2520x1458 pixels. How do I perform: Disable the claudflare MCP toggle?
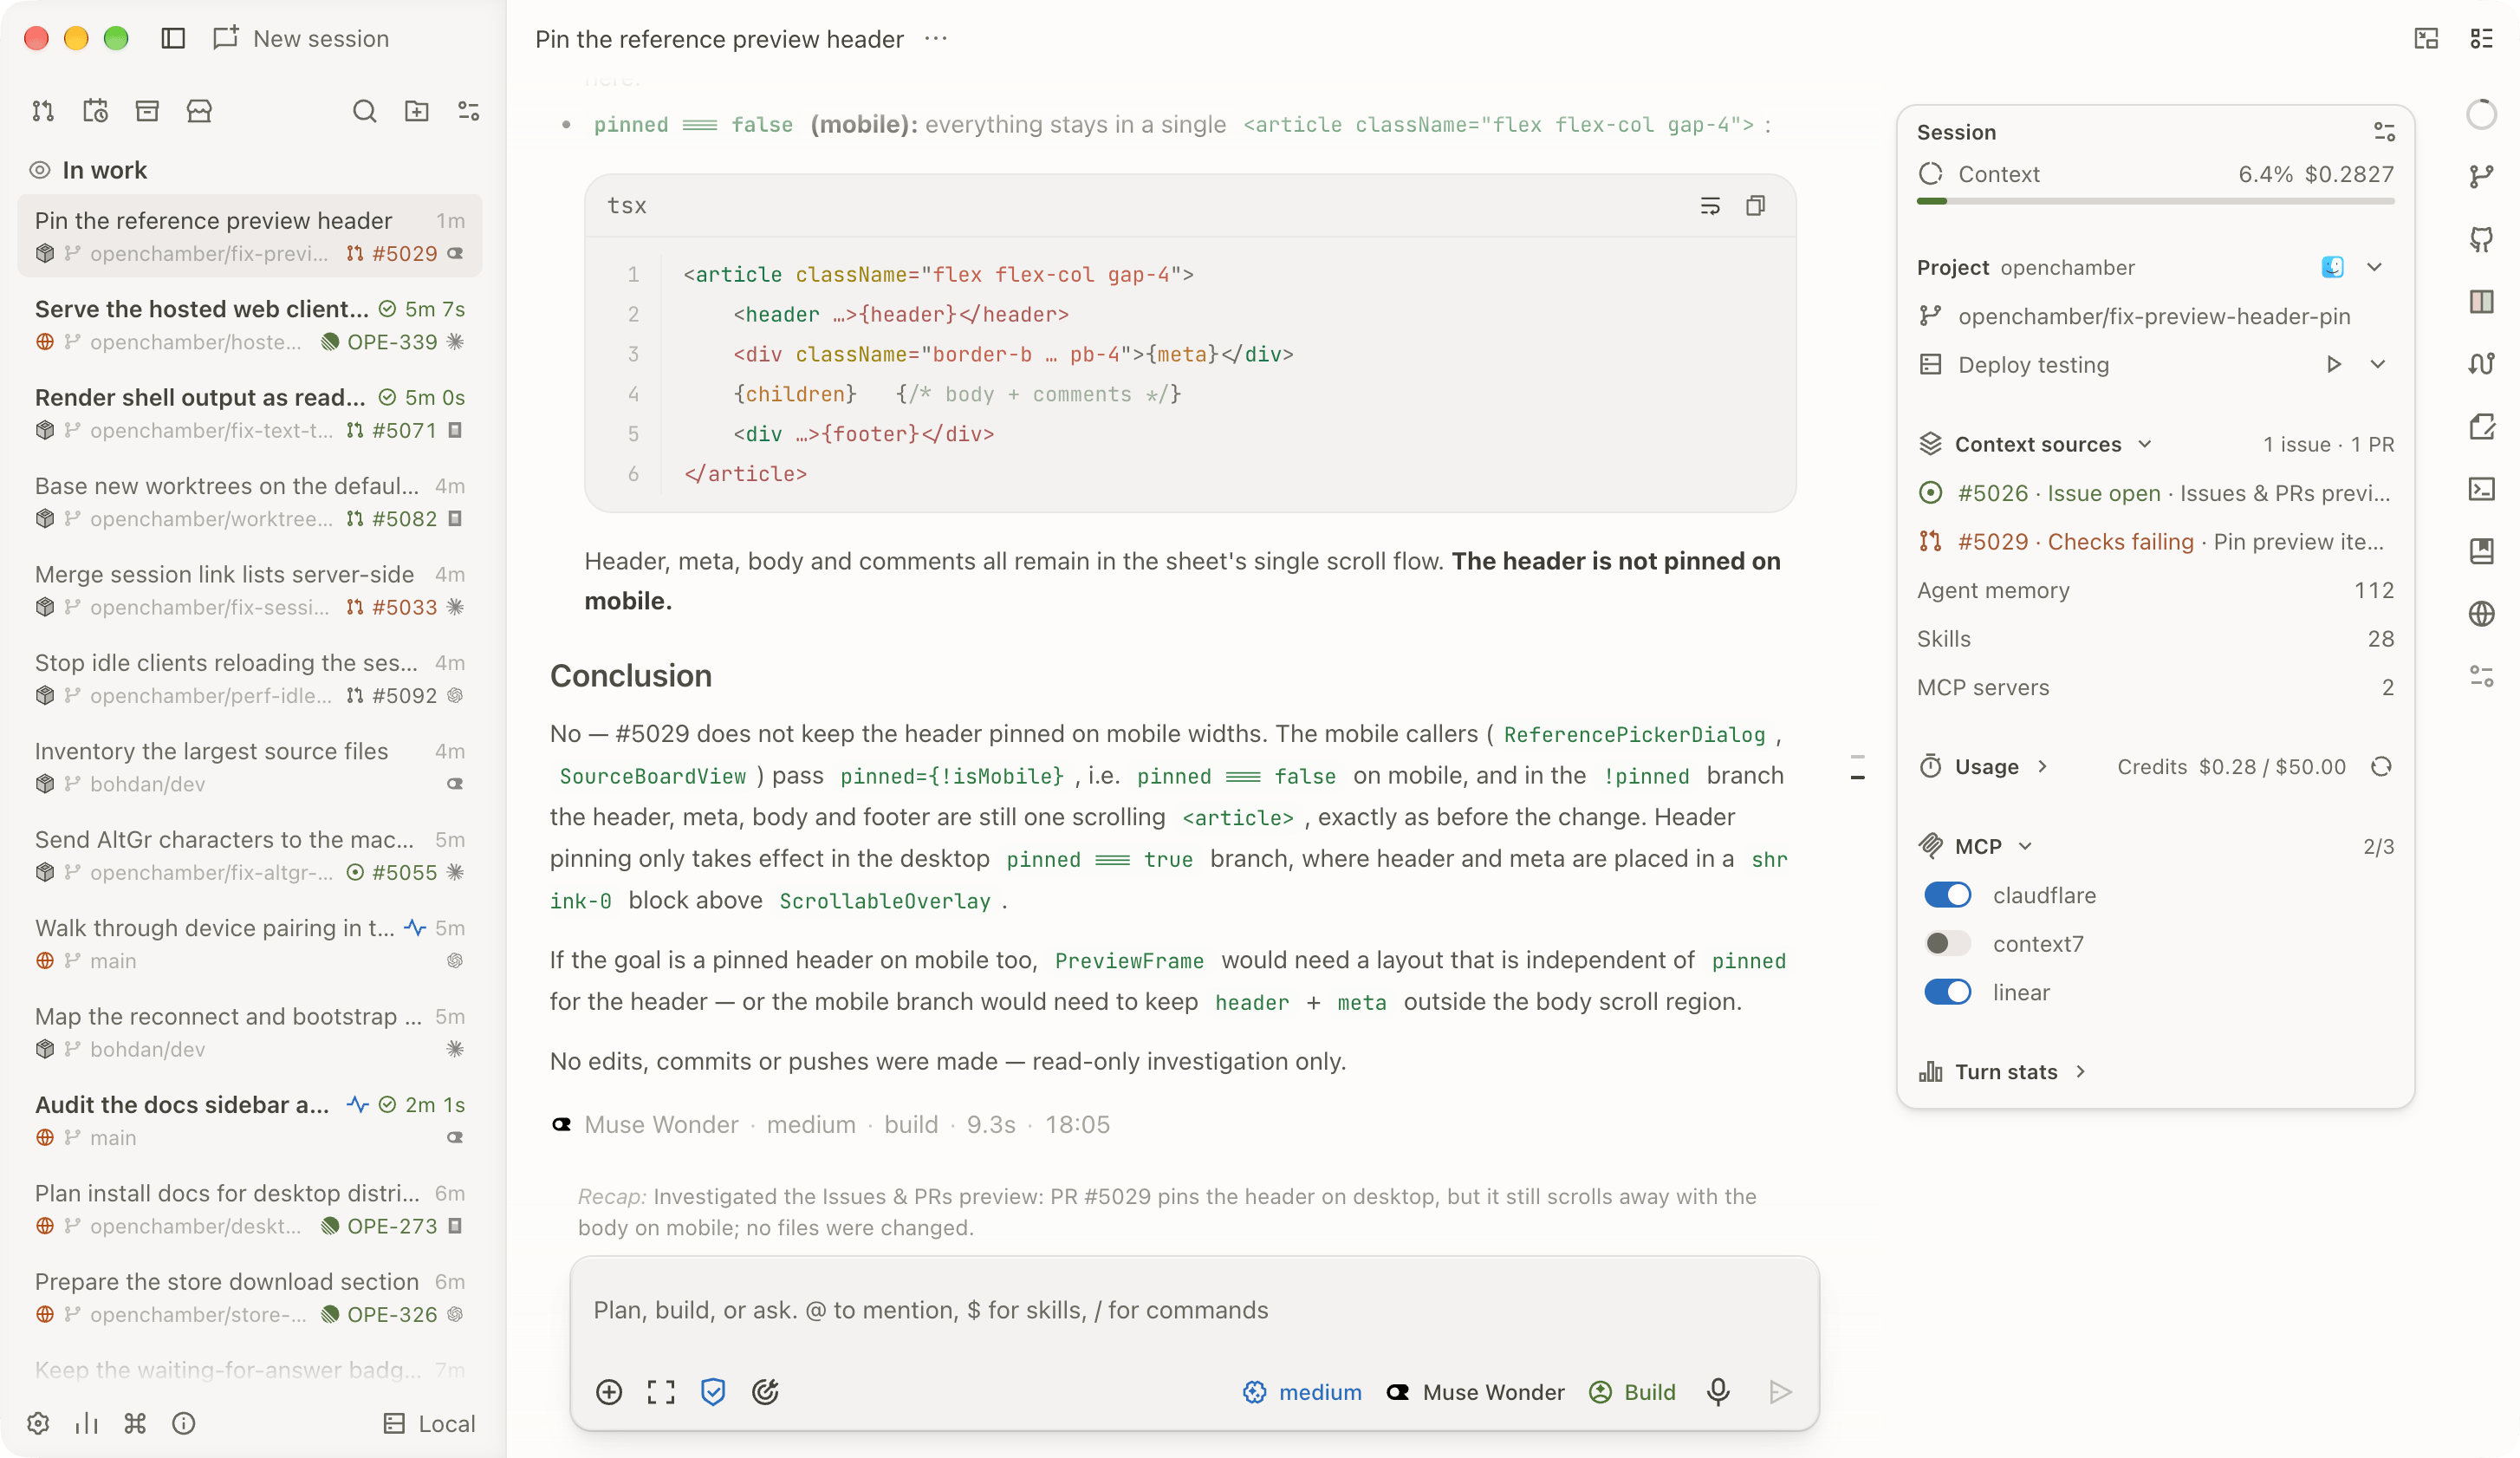pos(1947,894)
